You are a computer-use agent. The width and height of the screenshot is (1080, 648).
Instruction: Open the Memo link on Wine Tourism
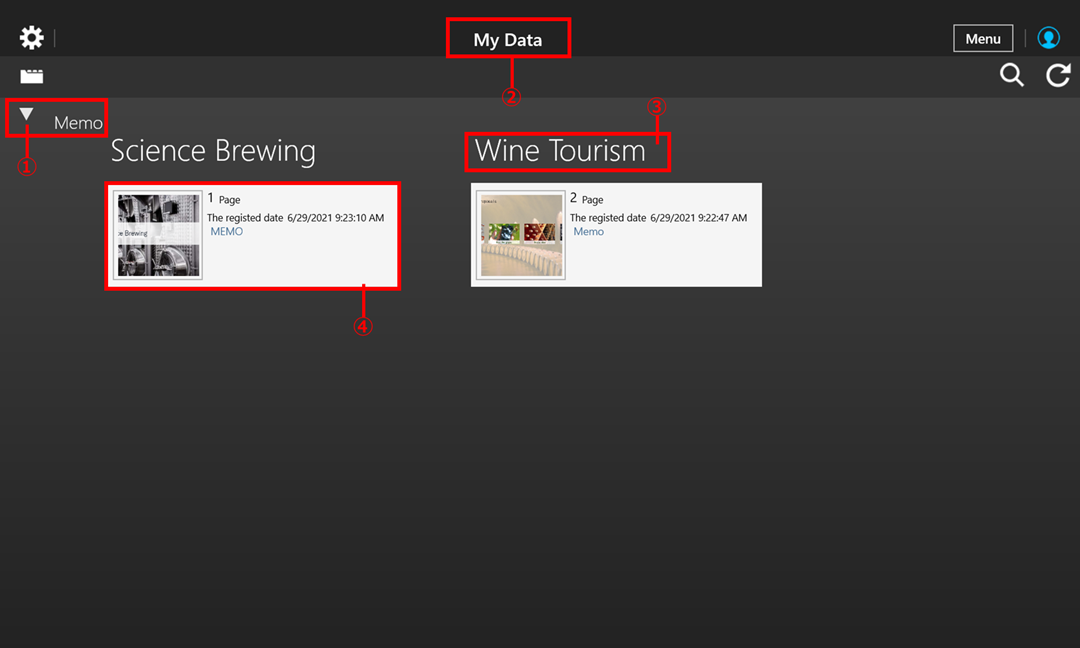(588, 231)
